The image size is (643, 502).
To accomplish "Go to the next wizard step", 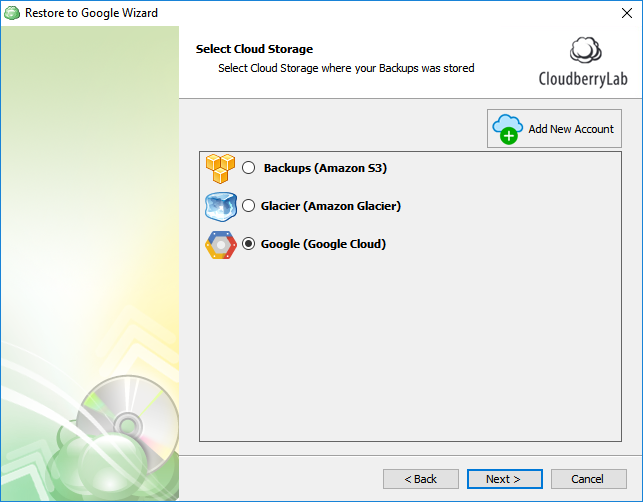I will [504, 479].
